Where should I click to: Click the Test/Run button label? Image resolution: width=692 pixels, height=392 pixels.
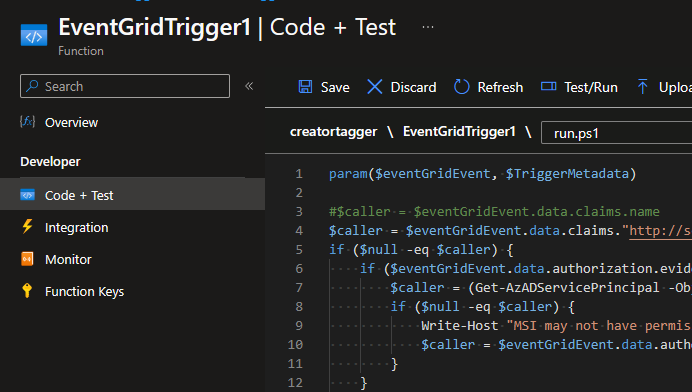[x=591, y=87]
